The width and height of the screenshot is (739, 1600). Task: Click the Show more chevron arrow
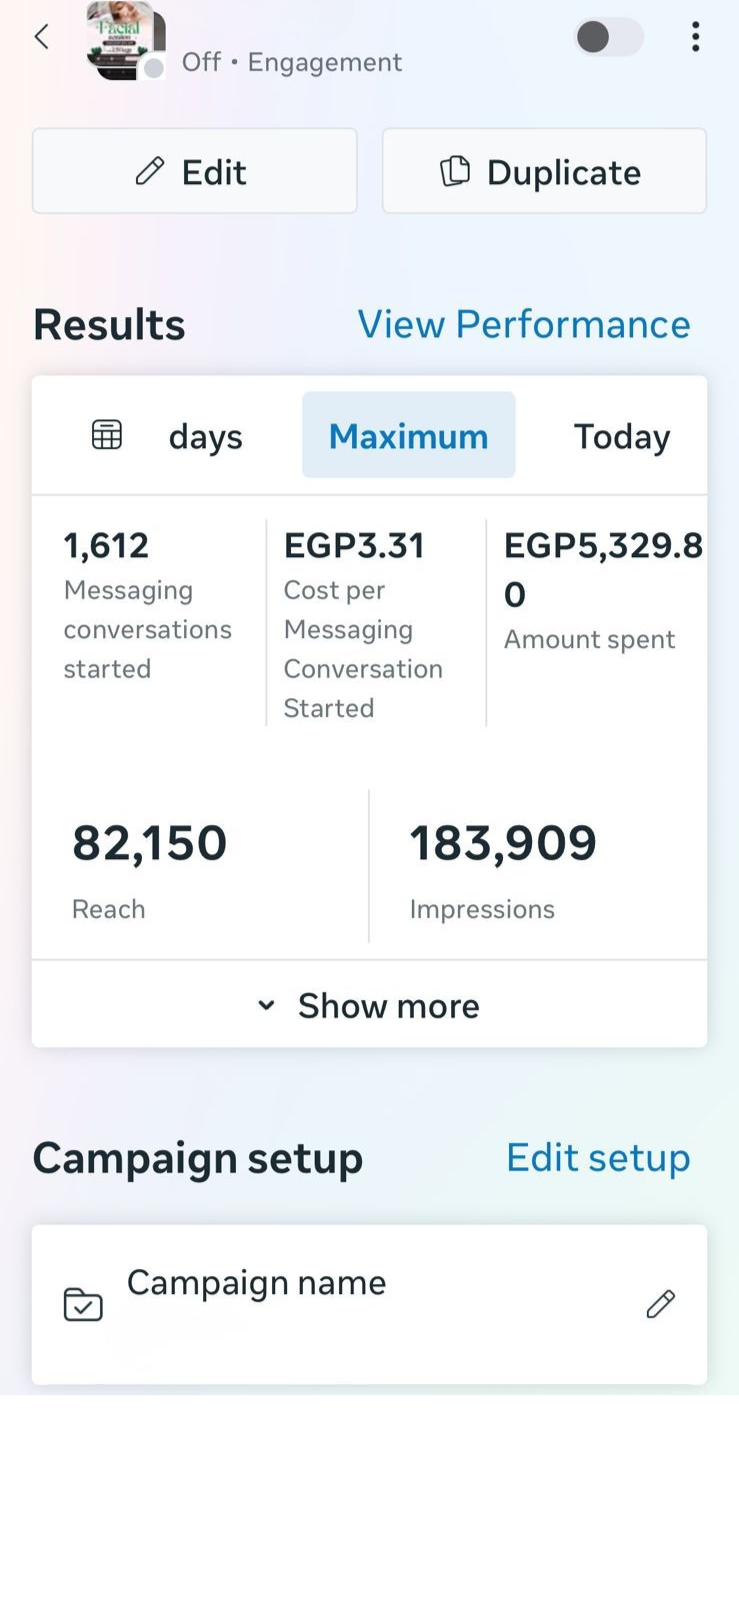click(266, 1005)
